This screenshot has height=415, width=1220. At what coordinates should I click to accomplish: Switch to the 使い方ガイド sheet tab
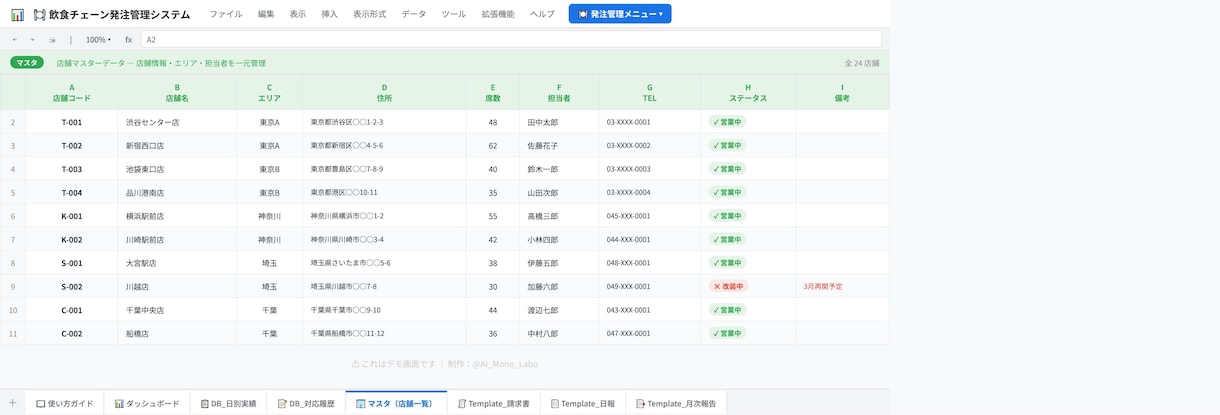click(x=65, y=403)
